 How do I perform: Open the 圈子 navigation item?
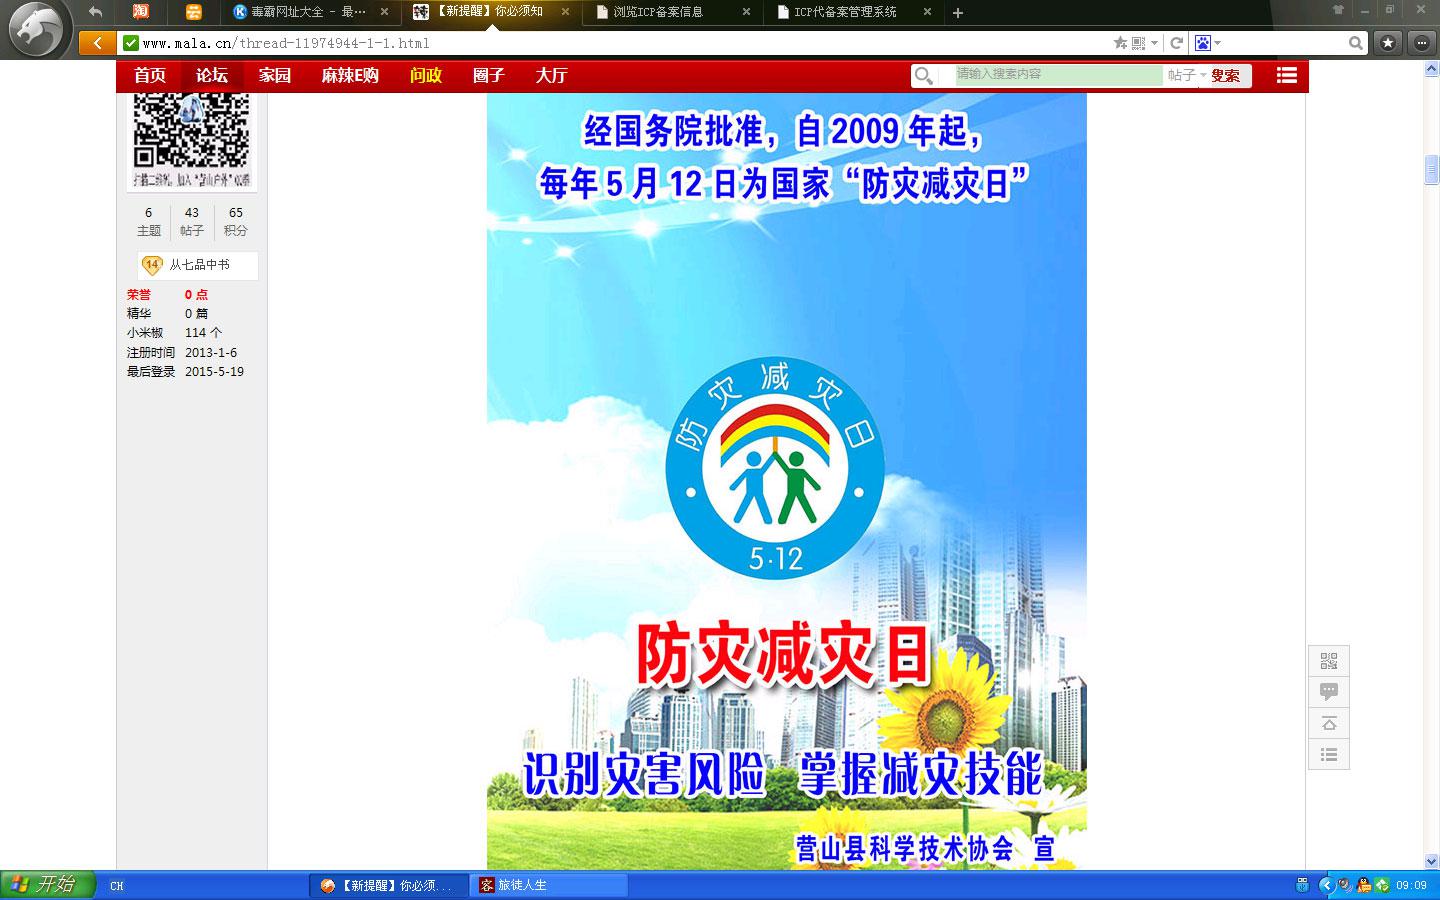(x=489, y=75)
